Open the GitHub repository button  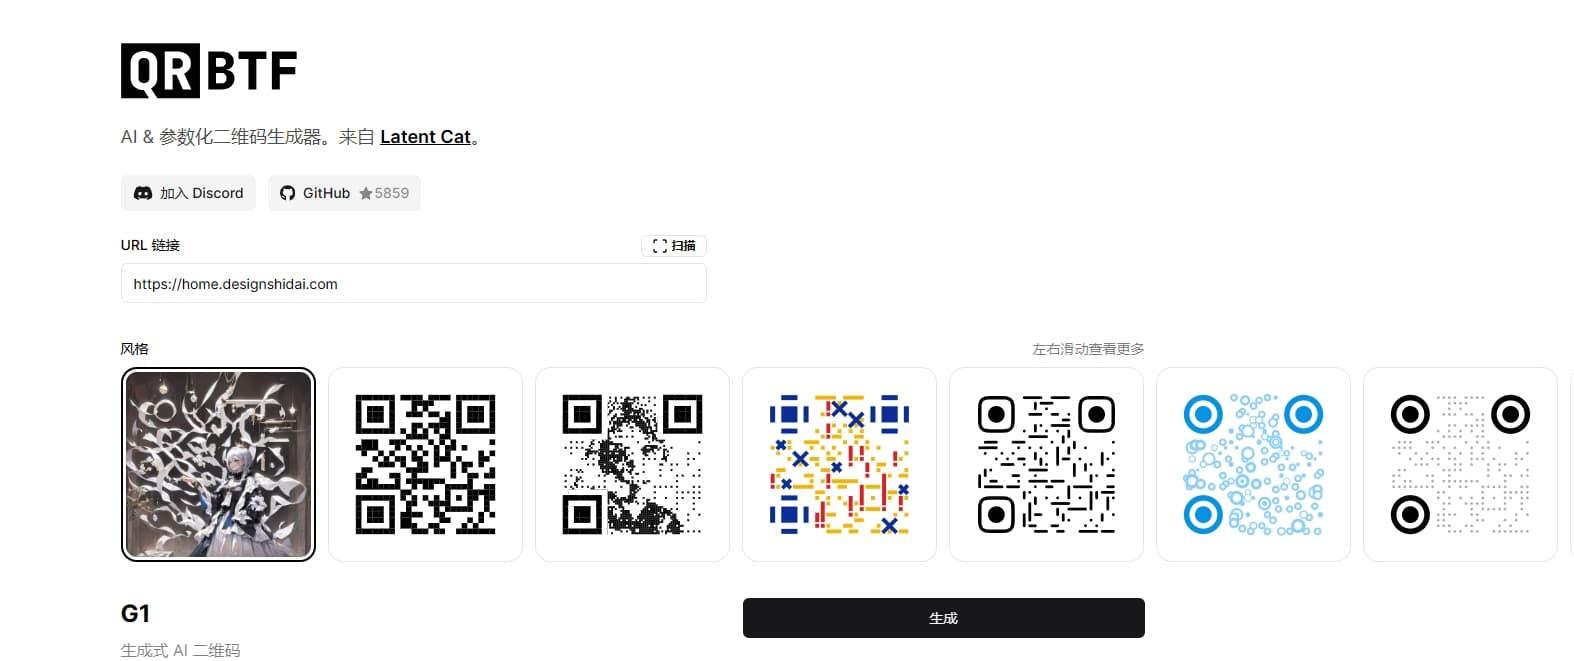(344, 193)
